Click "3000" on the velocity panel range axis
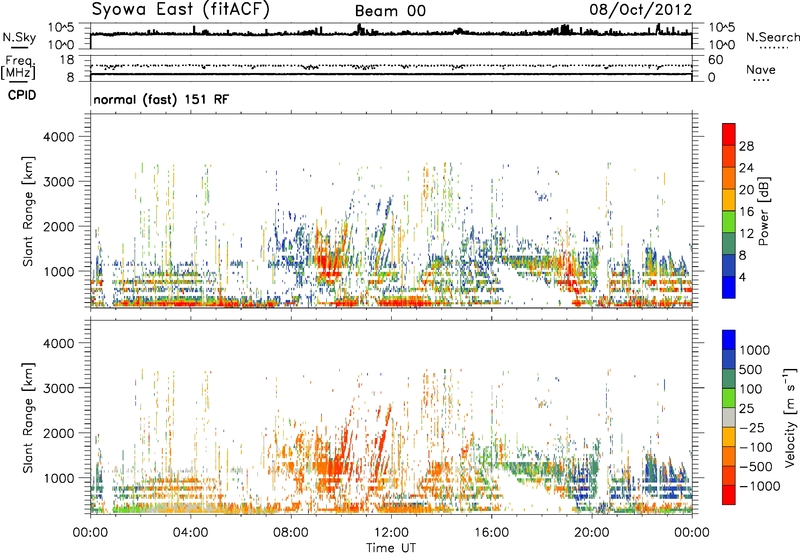Viewport: 800px width, 554px height. coord(58,388)
